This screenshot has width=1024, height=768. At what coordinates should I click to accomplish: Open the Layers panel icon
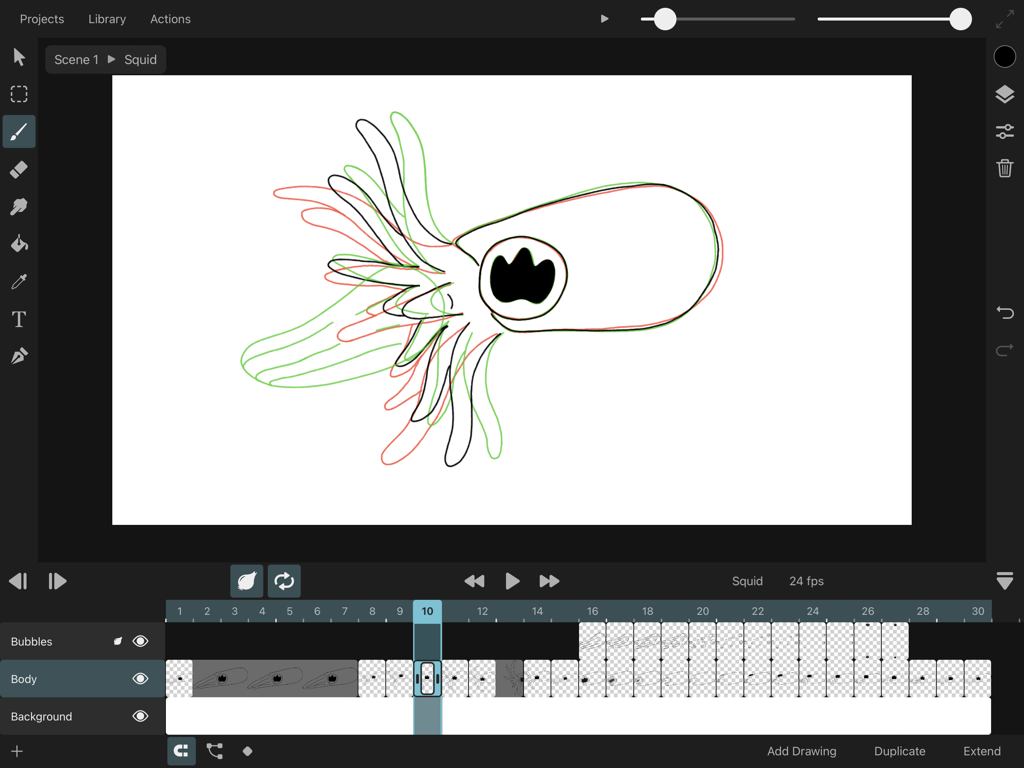point(1004,94)
